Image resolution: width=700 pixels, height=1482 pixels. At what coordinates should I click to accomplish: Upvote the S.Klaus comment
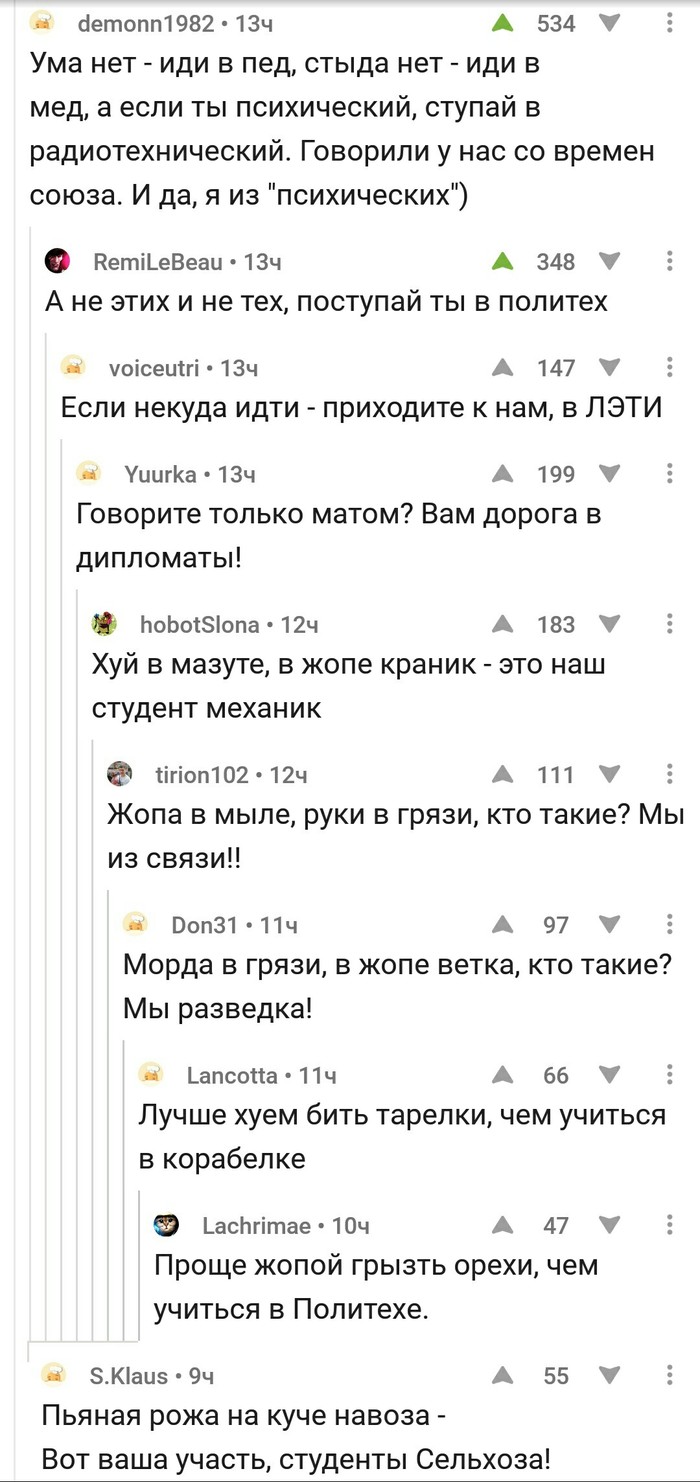tap(504, 1376)
